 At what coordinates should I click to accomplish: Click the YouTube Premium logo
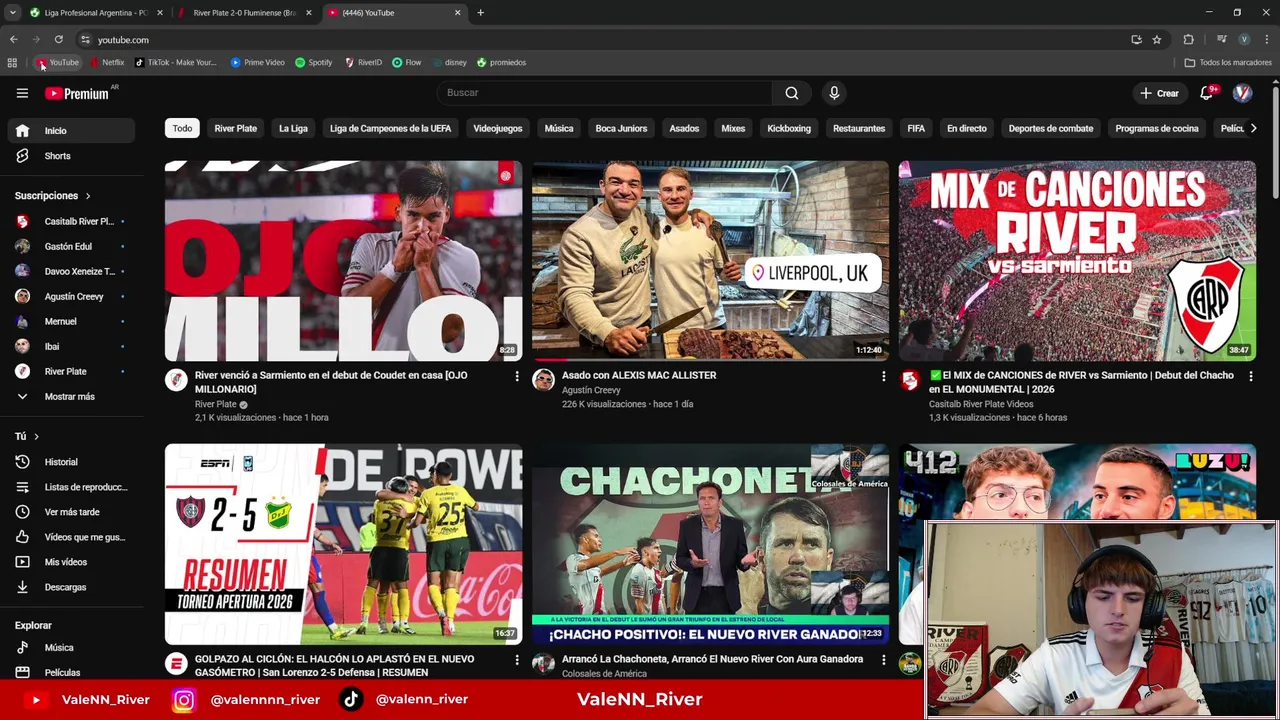coord(77,93)
